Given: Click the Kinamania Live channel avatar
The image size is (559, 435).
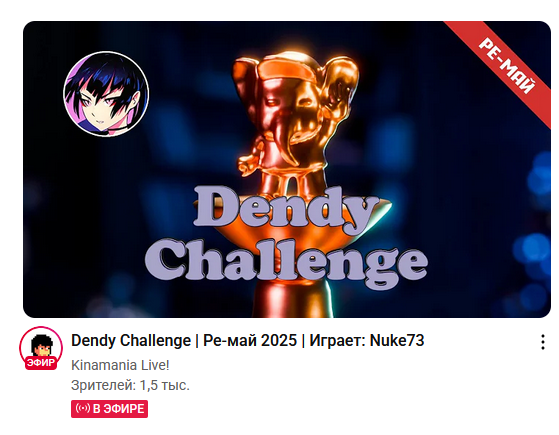Looking at the screenshot, I should coord(41,346).
